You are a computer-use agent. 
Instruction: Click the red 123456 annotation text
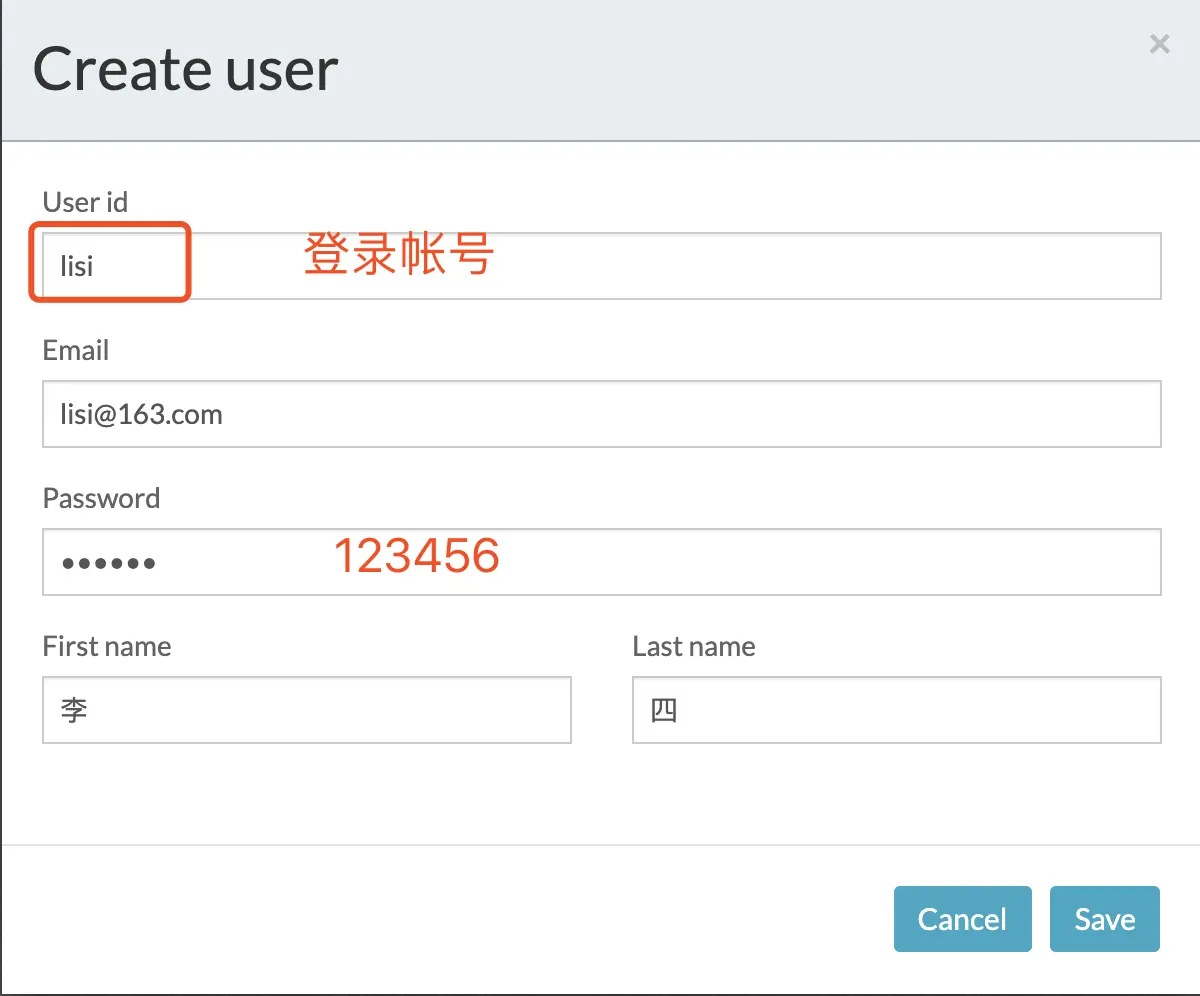click(x=416, y=555)
